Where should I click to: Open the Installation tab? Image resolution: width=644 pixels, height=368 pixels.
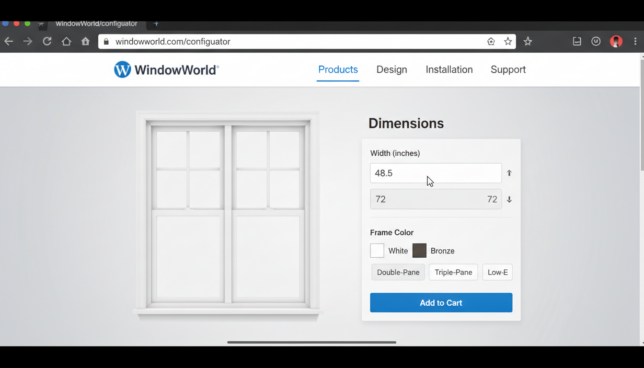(x=449, y=69)
